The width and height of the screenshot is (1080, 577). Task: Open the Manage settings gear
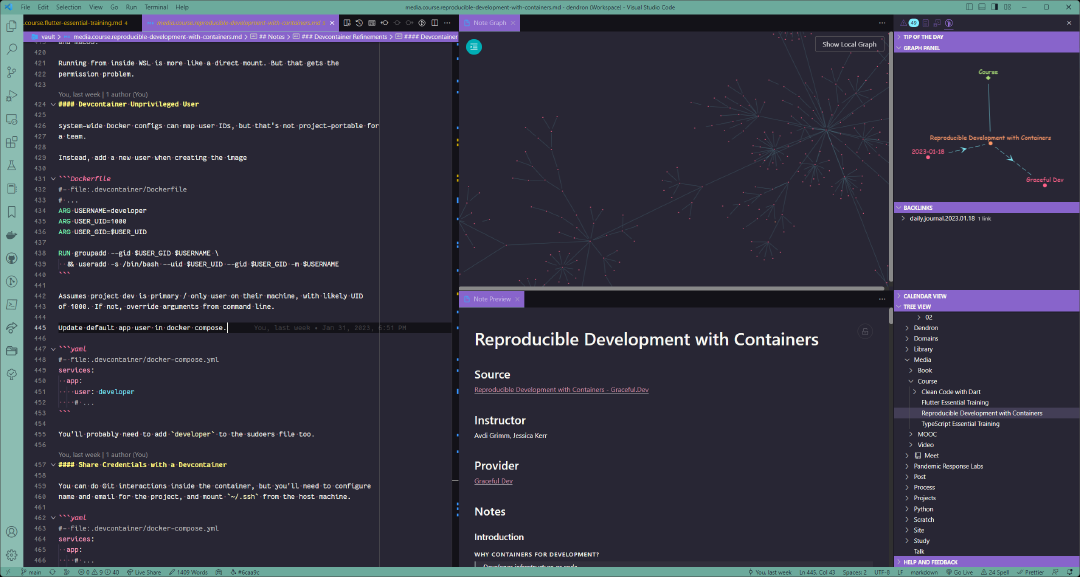click(x=11, y=554)
